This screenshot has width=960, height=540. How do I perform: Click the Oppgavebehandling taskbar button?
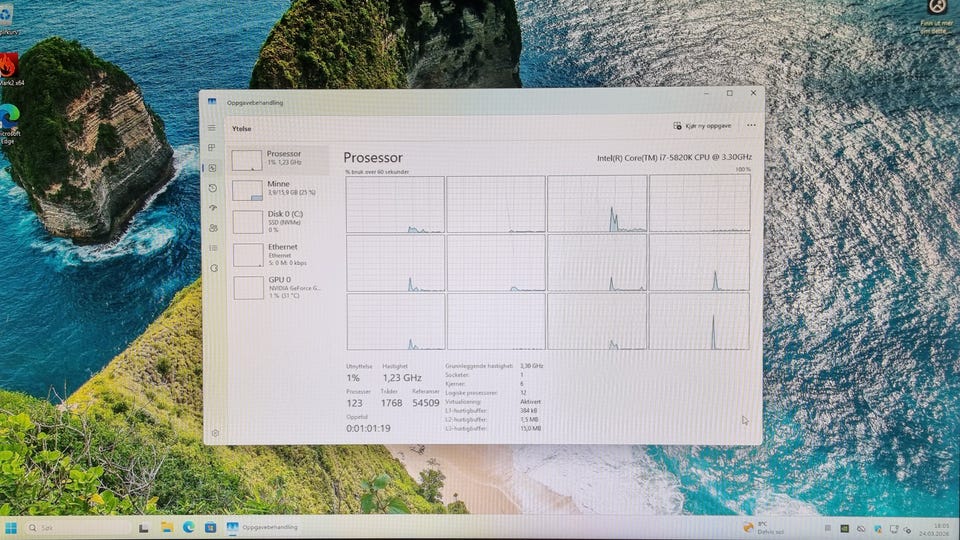point(263,527)
